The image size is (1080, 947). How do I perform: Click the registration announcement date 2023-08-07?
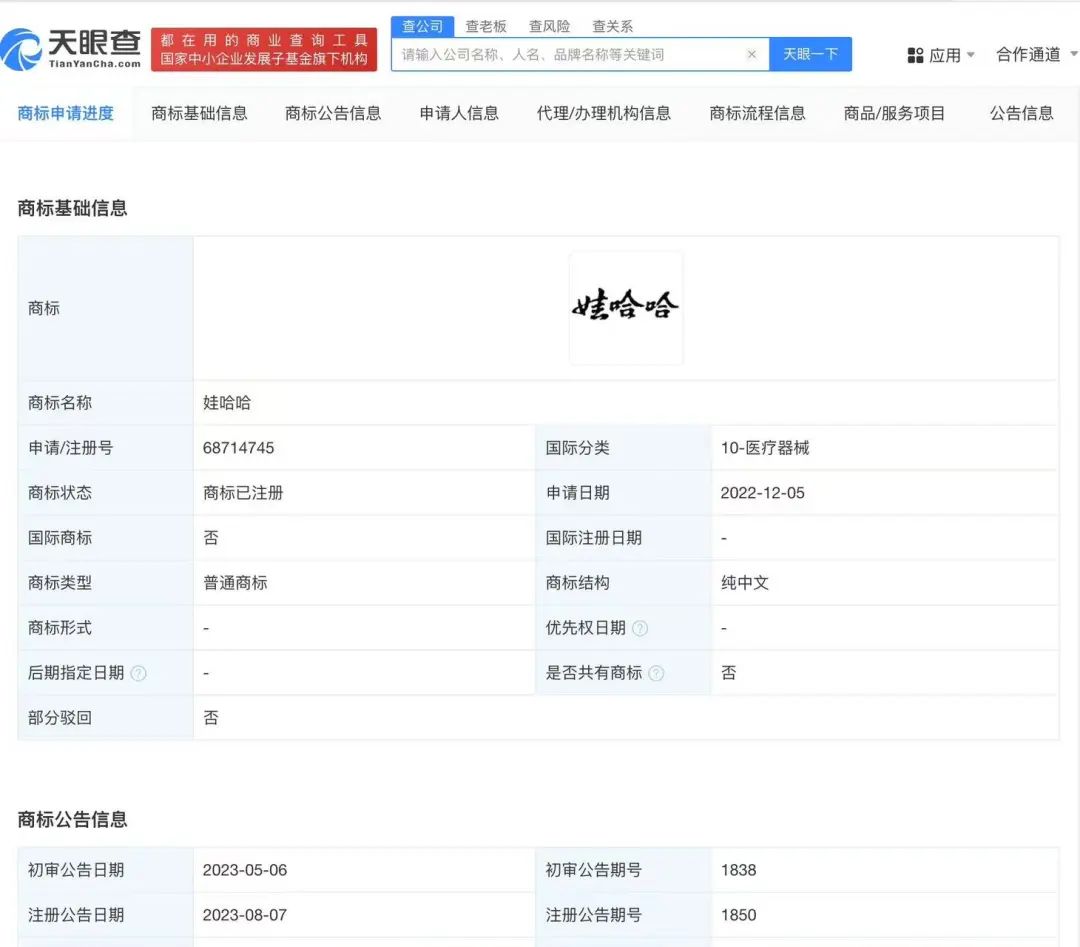click(245, 915)
